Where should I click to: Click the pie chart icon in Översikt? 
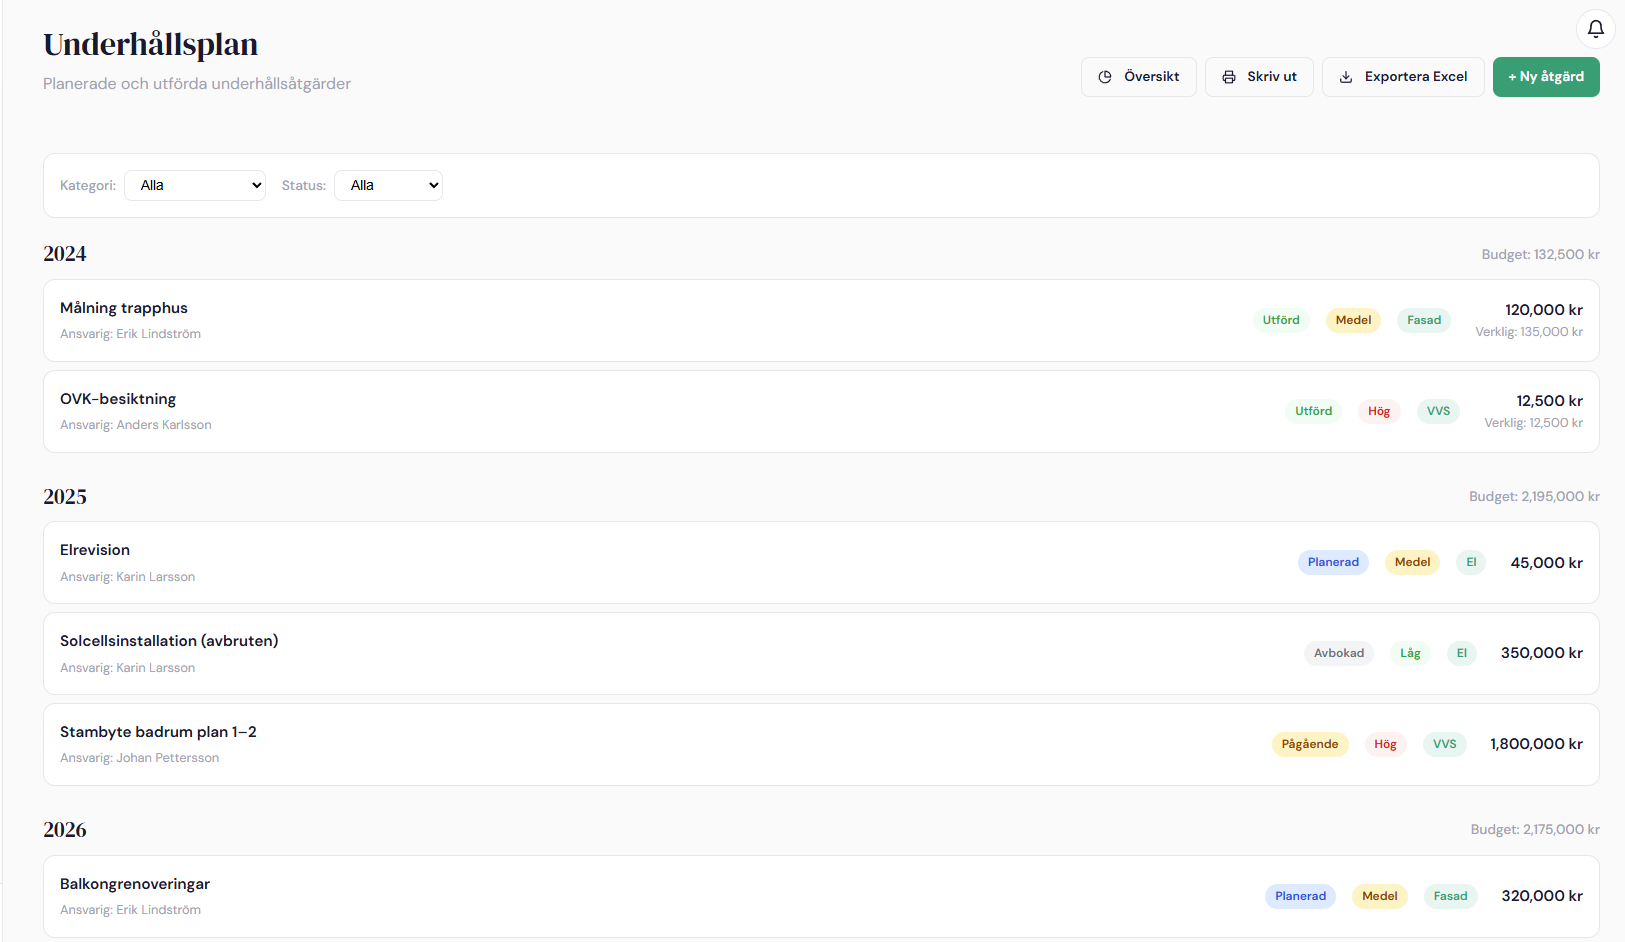tap(1105, 77)
